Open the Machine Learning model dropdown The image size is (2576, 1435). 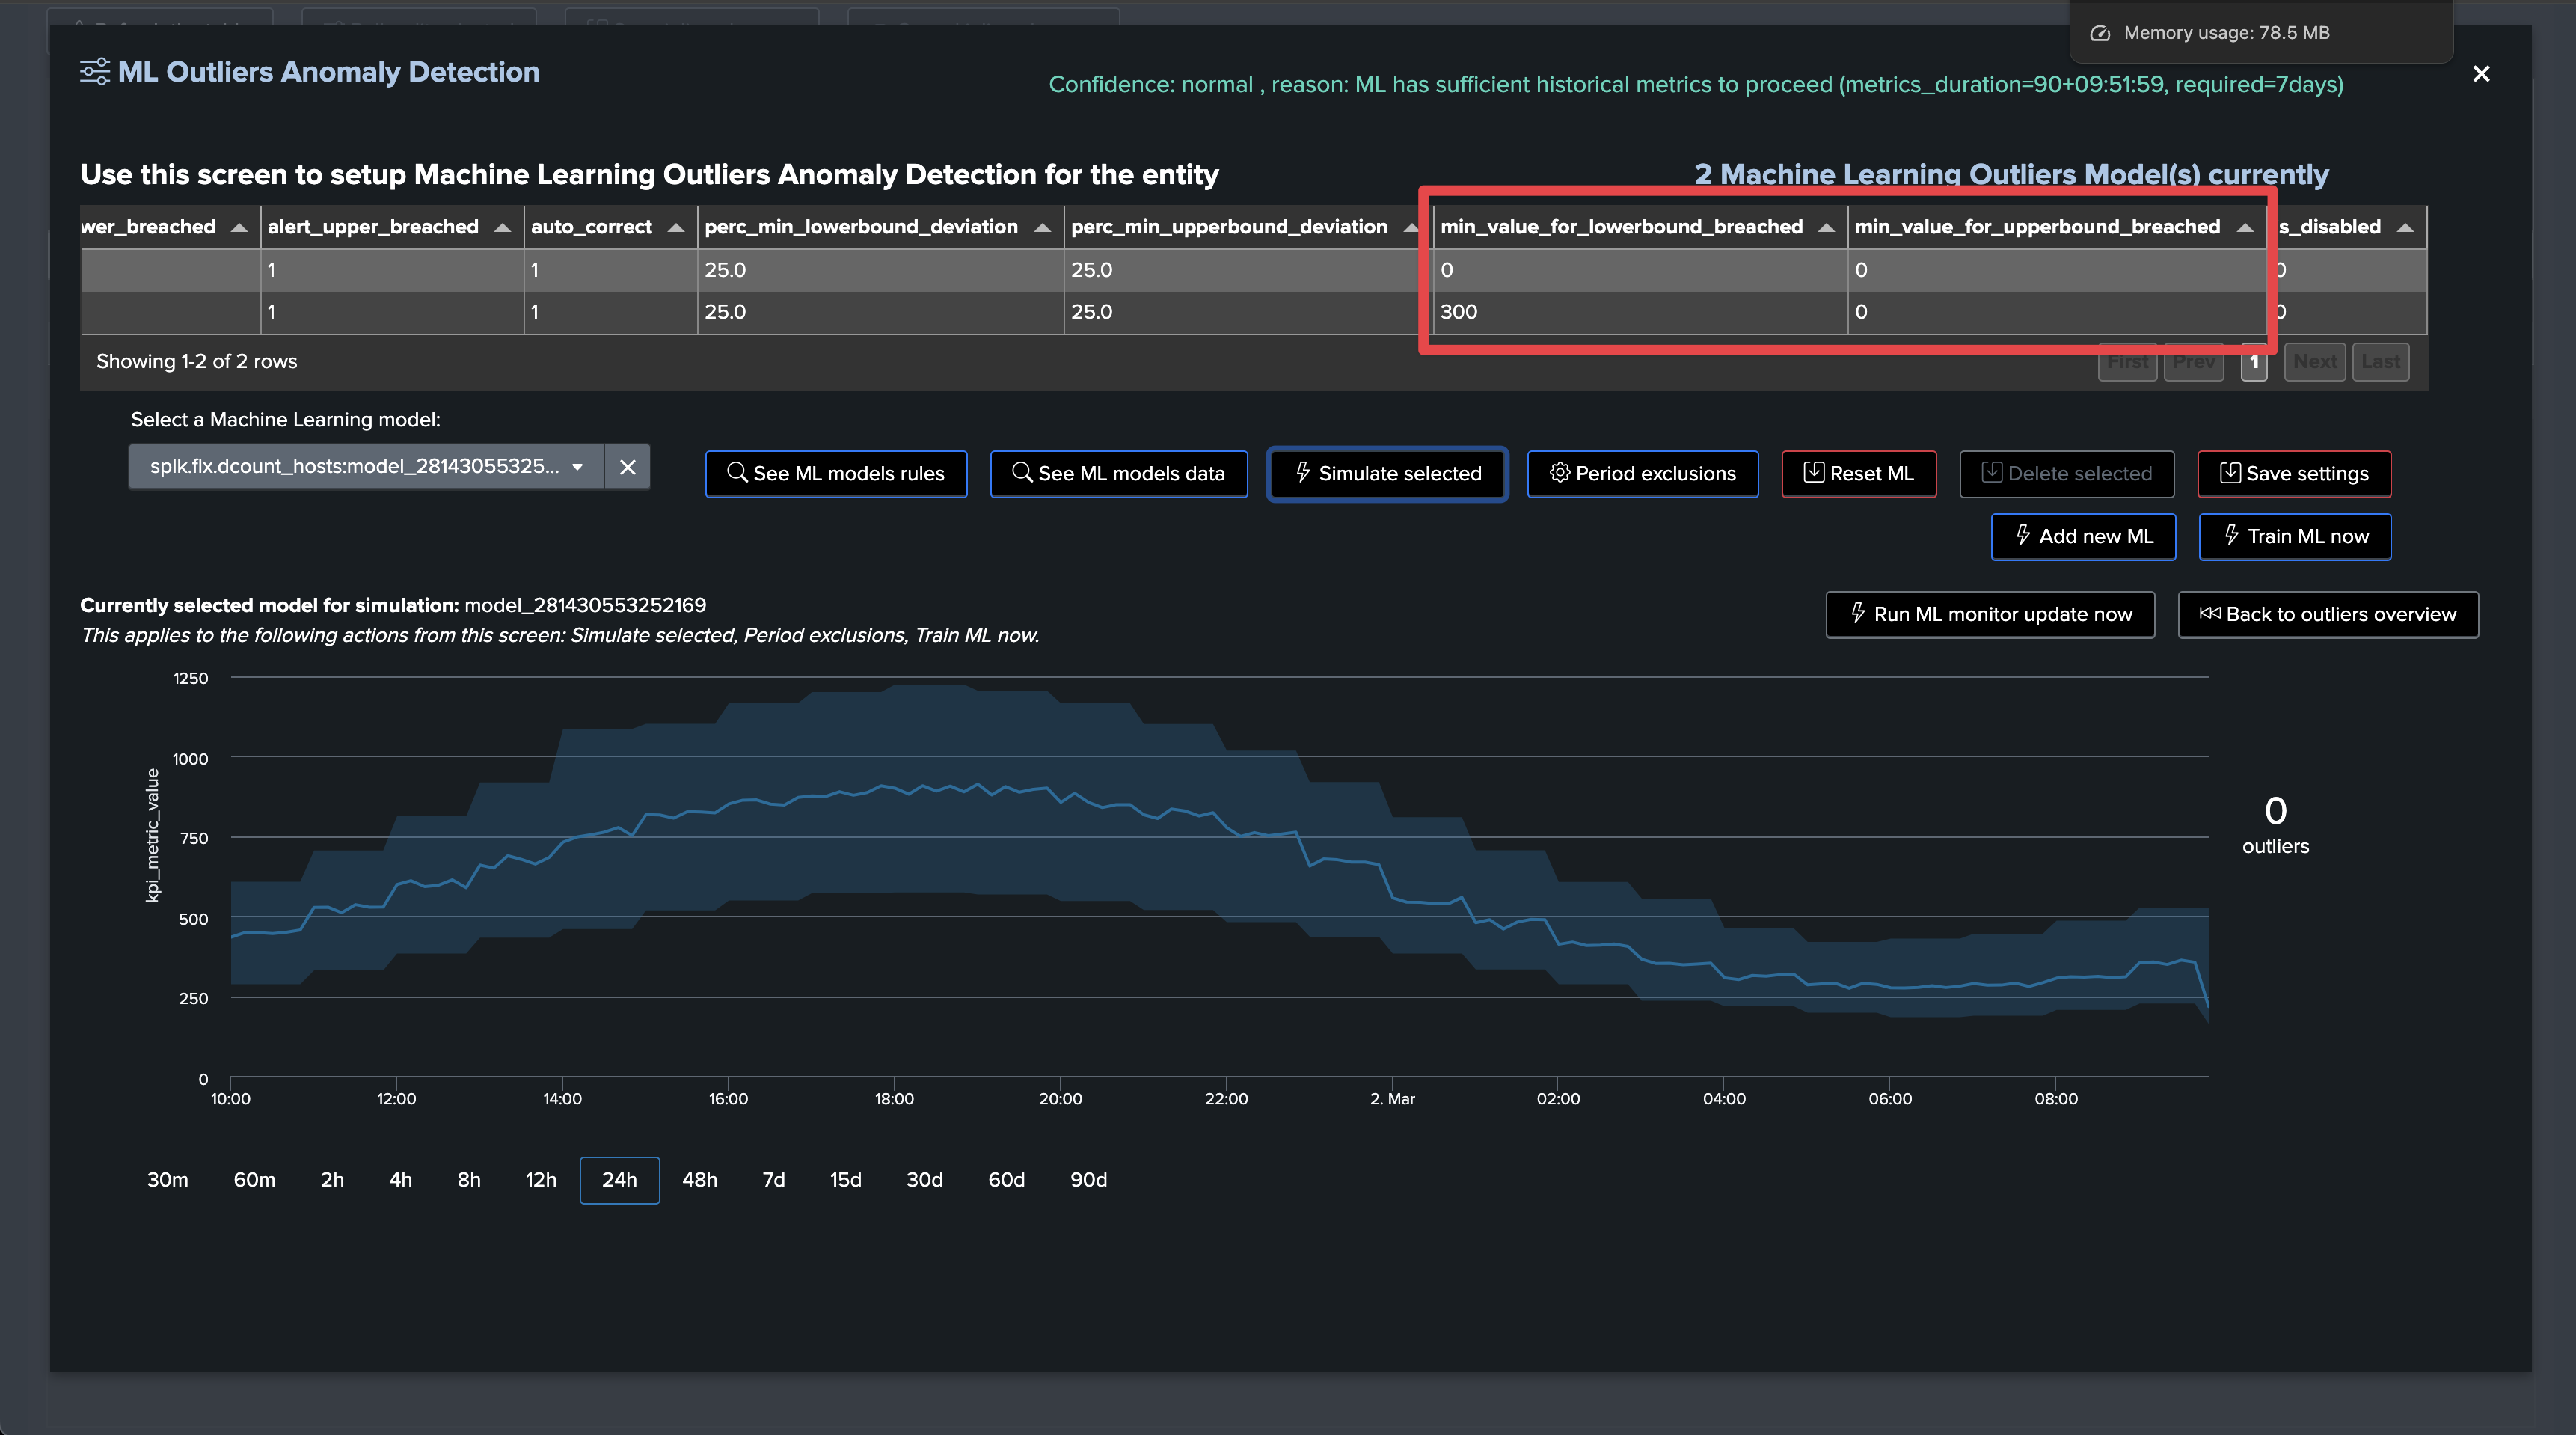(x=366, y=467)
